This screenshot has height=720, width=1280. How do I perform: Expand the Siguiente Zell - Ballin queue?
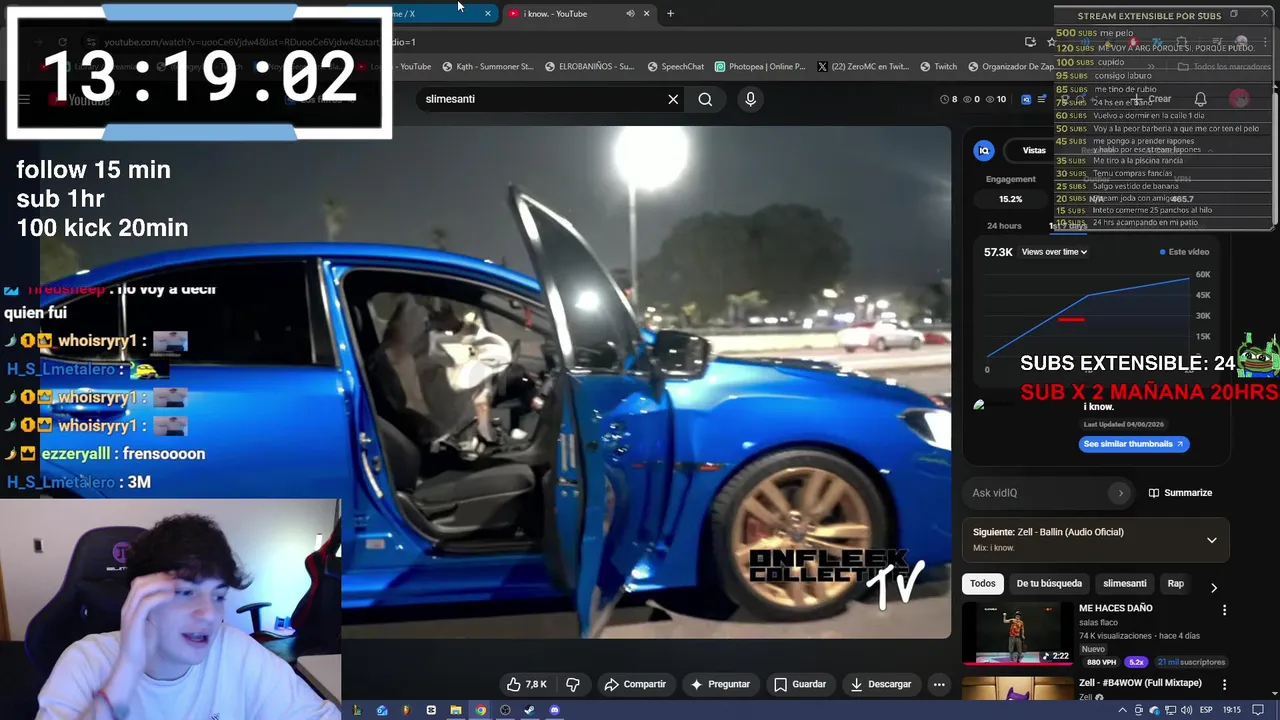tap(1211, 540)
